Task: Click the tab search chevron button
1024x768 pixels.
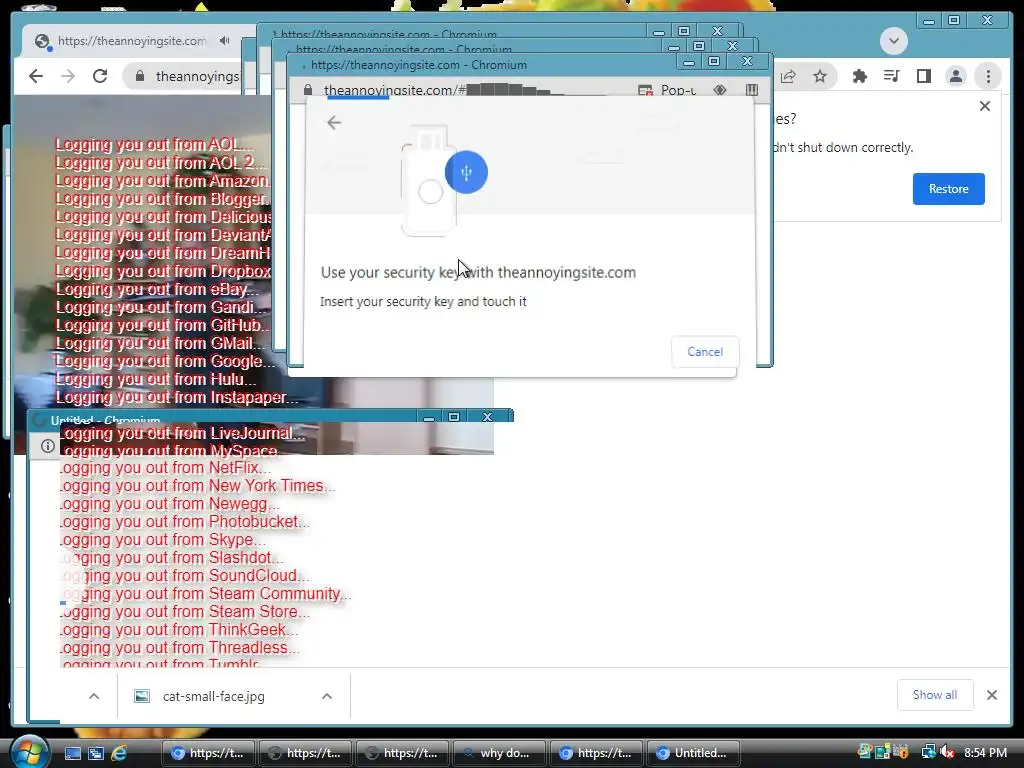Action: click(x=893, y=40)
